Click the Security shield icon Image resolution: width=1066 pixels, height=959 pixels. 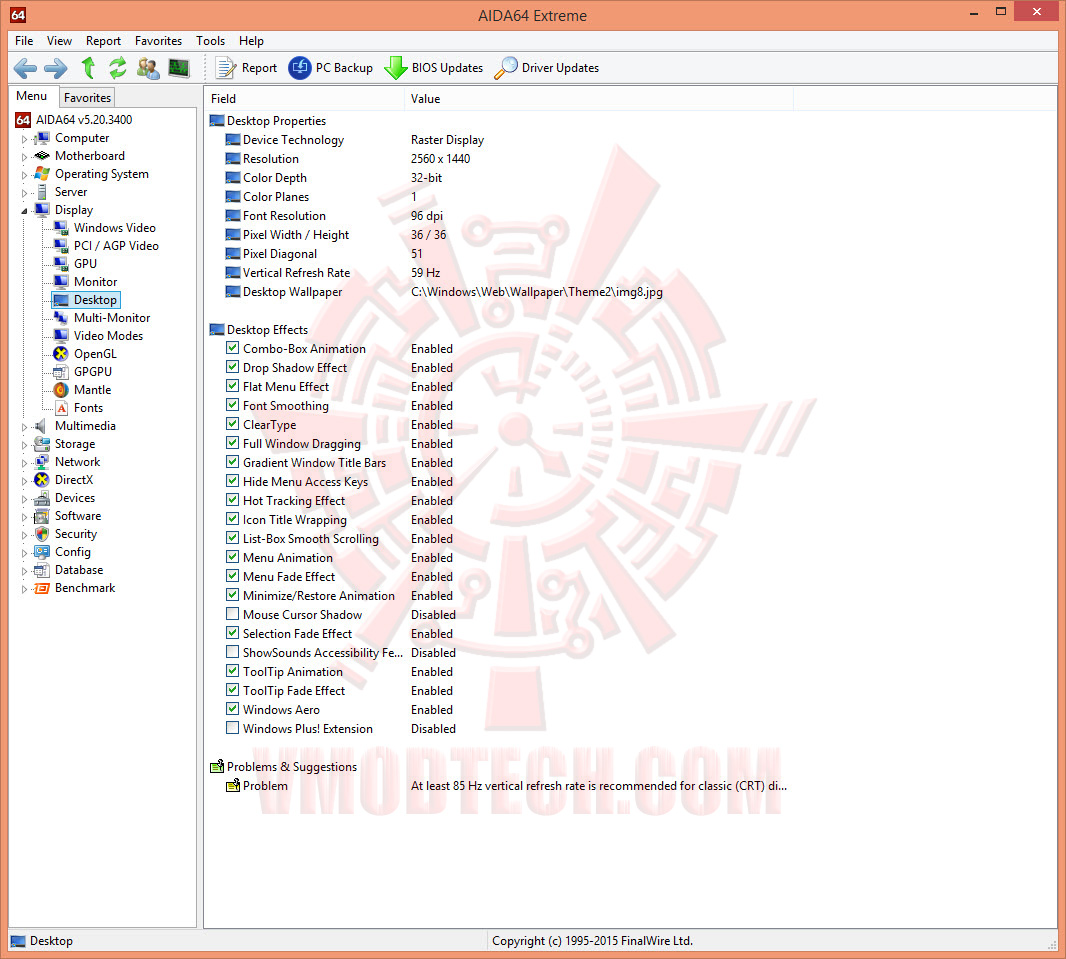(42, 534)
